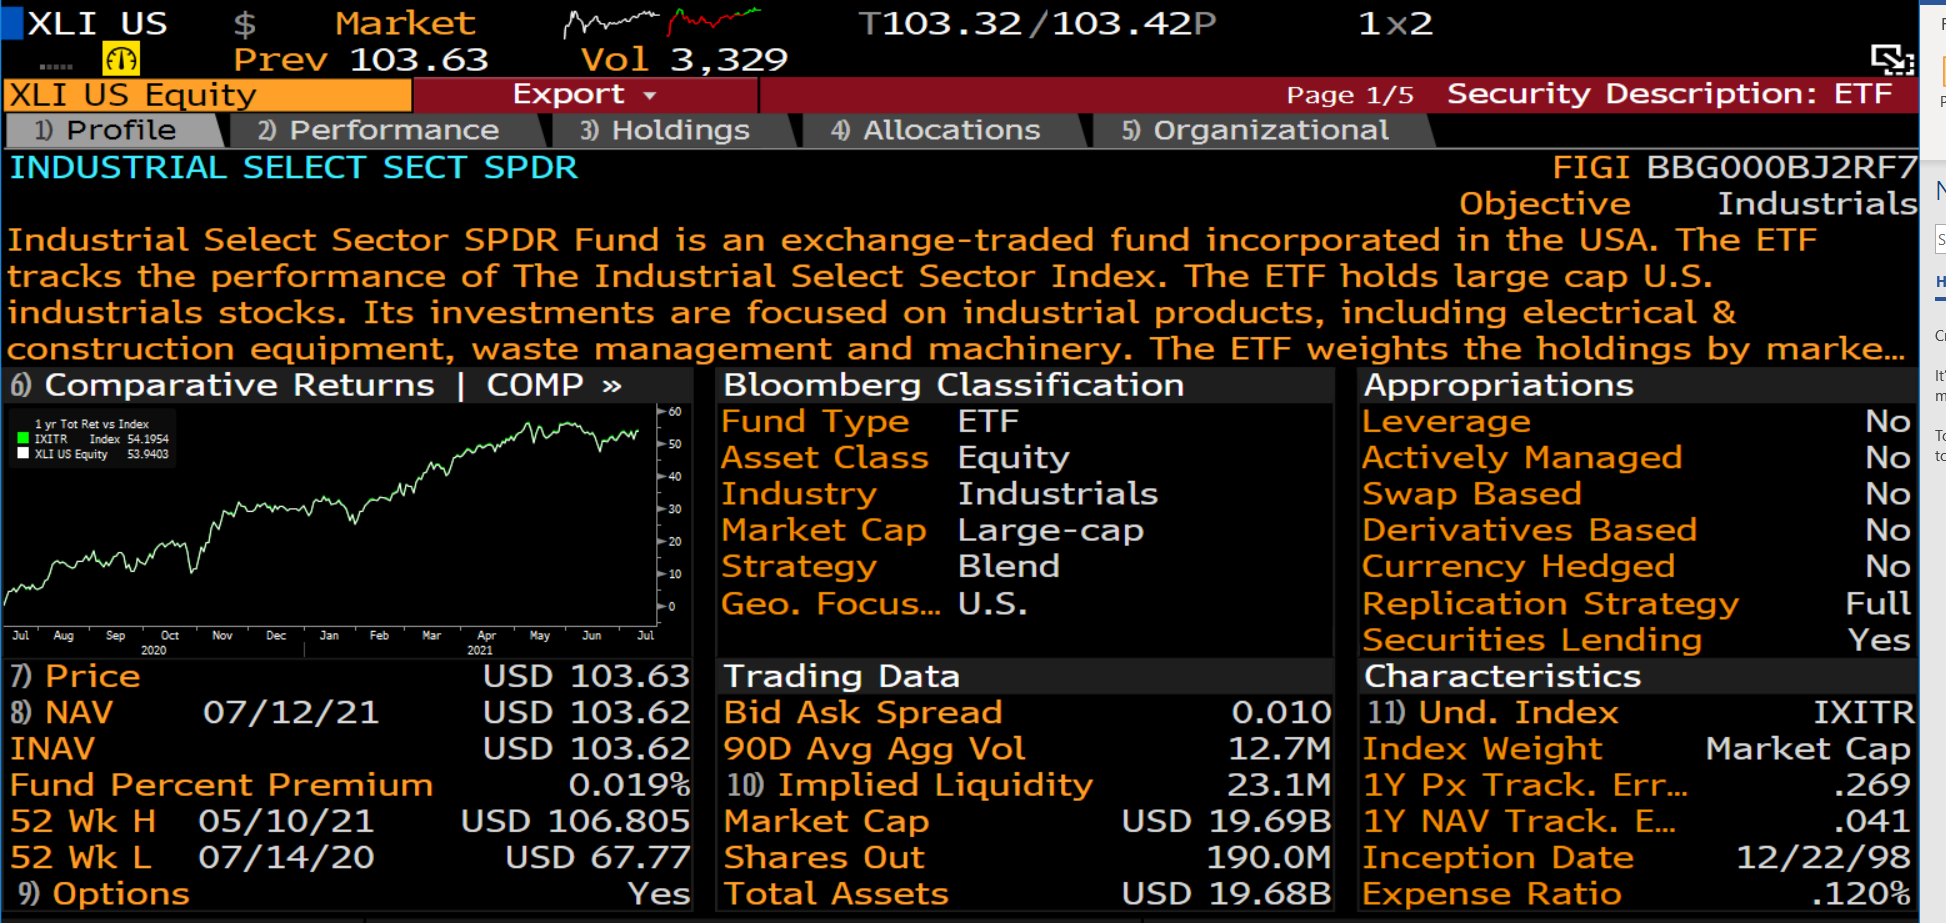Click the white intraday sparkline chart
The image size is (1946, 923).
click(612, 22)
